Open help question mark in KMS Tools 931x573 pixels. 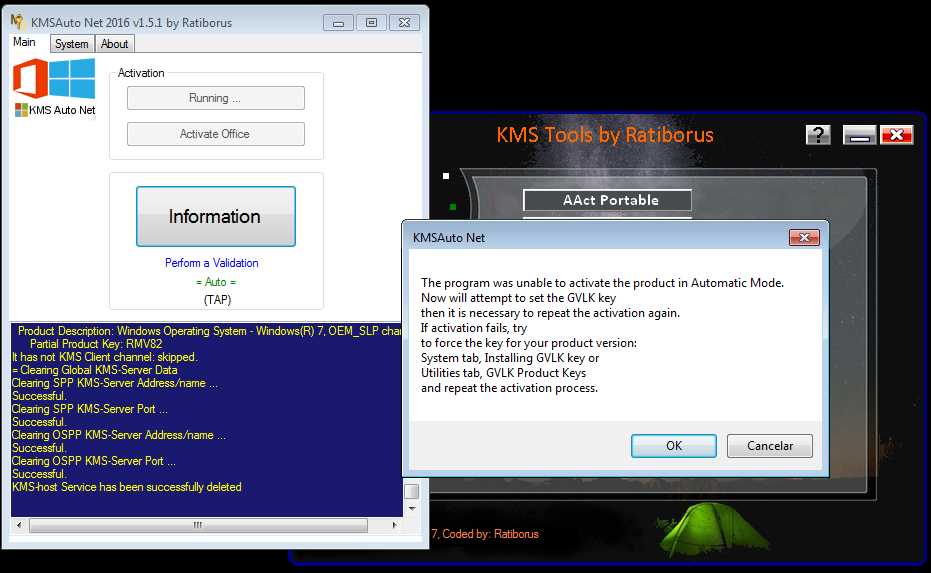pos(818,135)
